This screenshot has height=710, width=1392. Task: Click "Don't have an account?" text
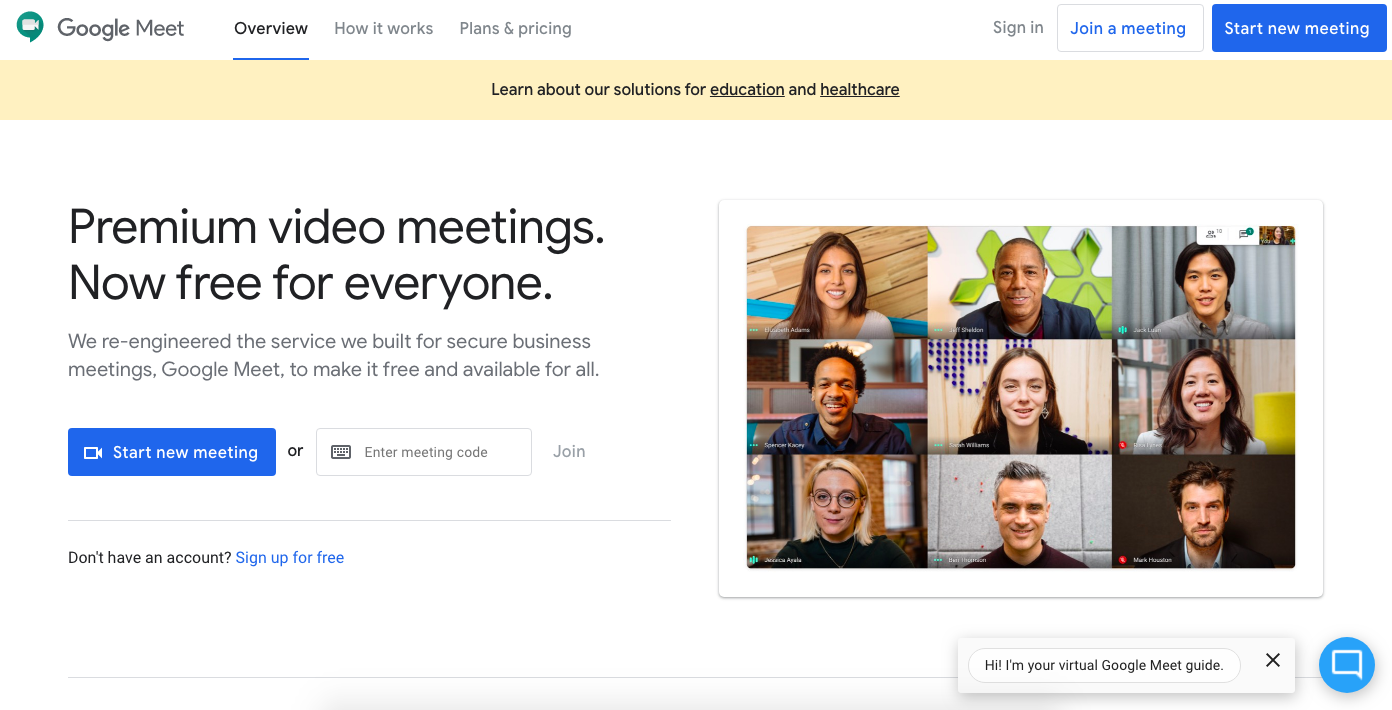150,557
